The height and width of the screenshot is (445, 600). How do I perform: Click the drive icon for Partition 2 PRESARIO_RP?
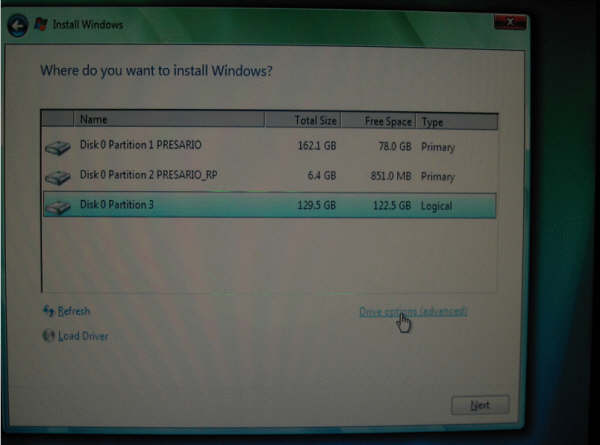pyautogui.click(x=58, y=177)
